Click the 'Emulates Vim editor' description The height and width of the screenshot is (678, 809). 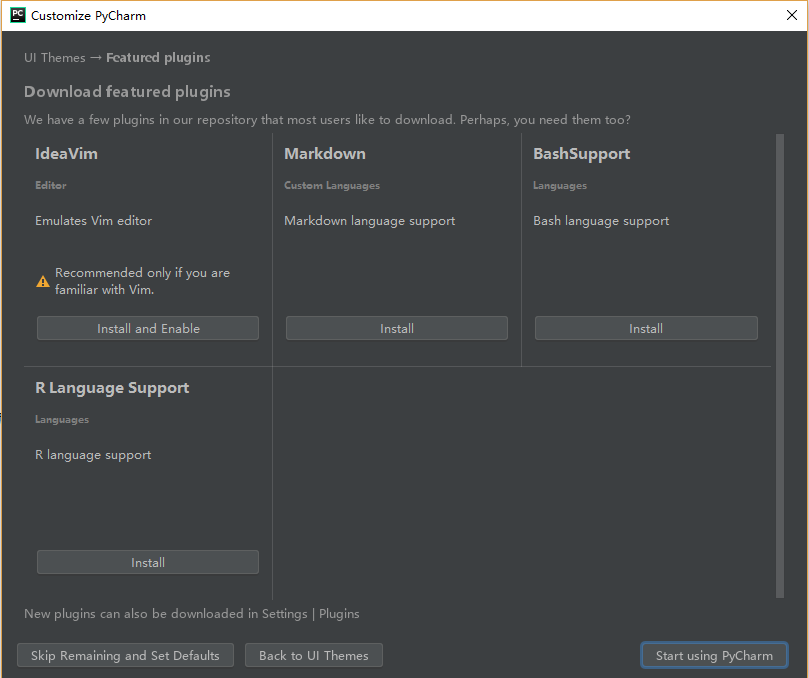[x=93, y=221]
